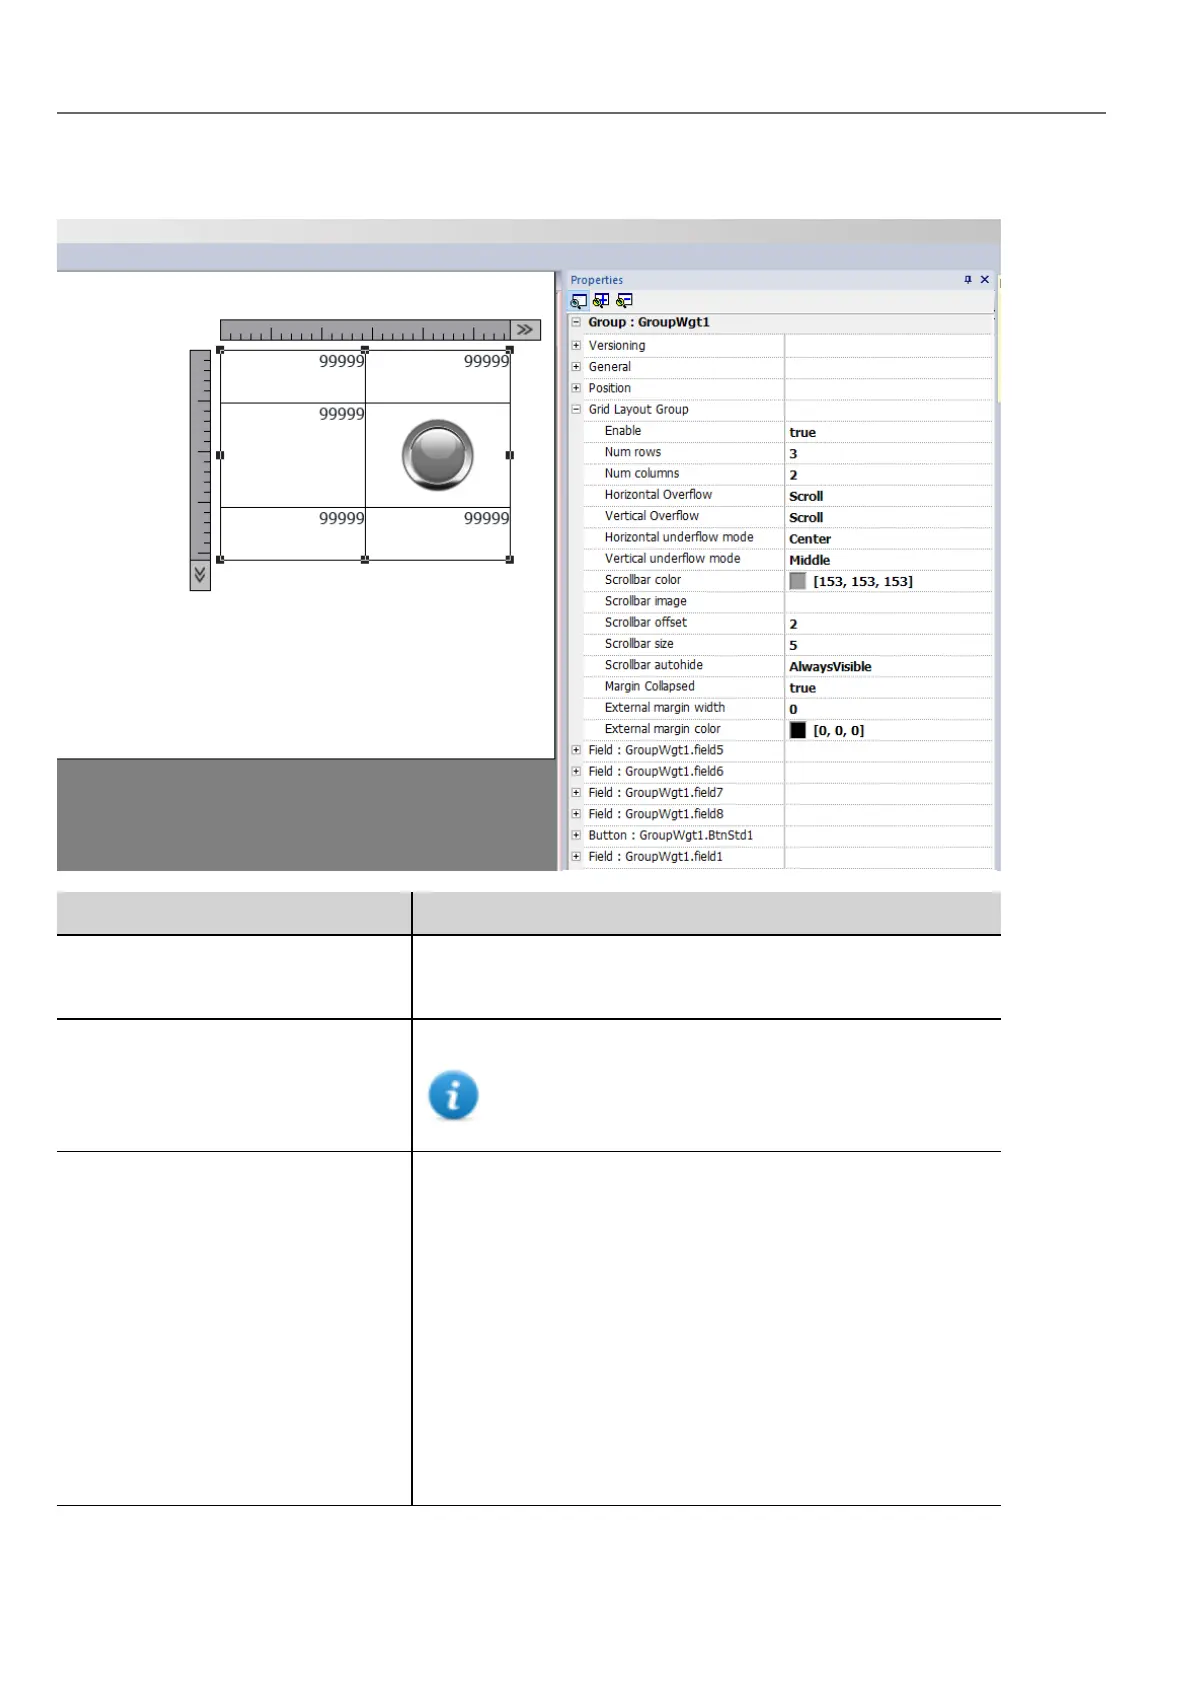Click the horizontal ruler scrollbar above grid
This screenshot has width=1191, height=1684.
(365, 330)
